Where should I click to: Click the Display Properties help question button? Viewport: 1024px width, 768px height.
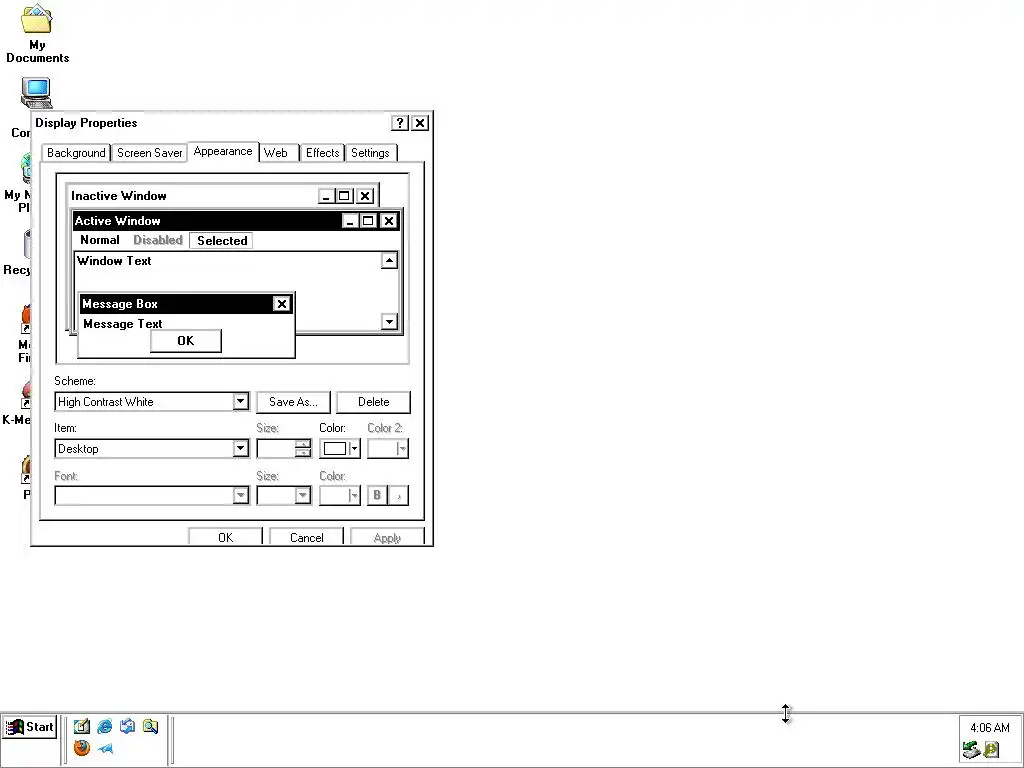(400, 123)
